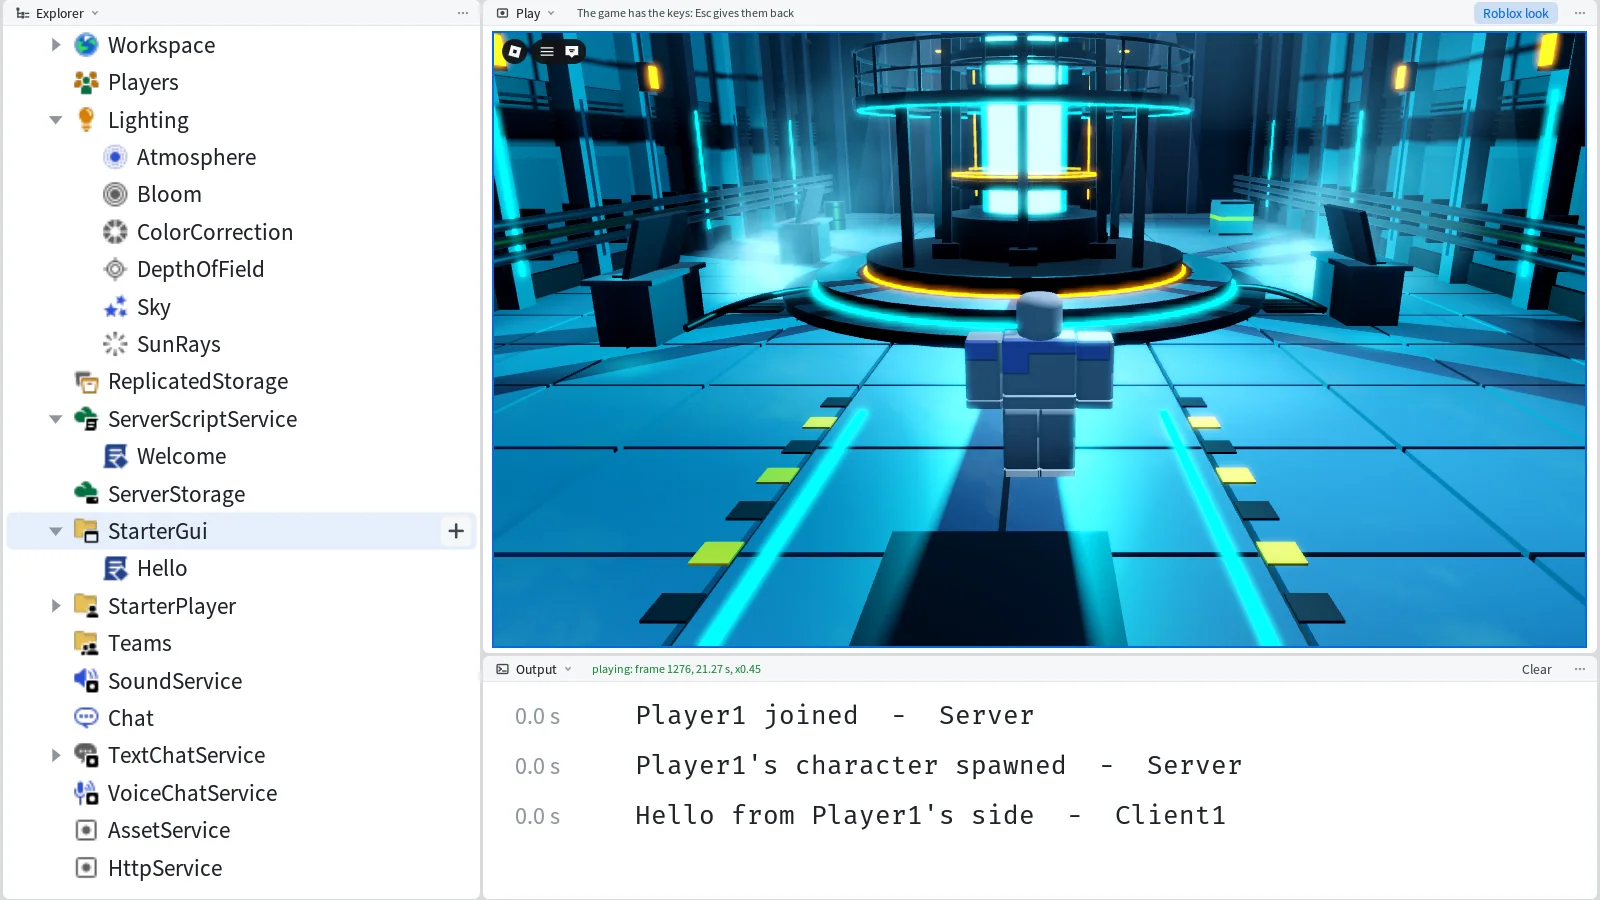Open the chat icon in the game view
The width and height of the screenshot is (1600, 900).
pos(572,51)
